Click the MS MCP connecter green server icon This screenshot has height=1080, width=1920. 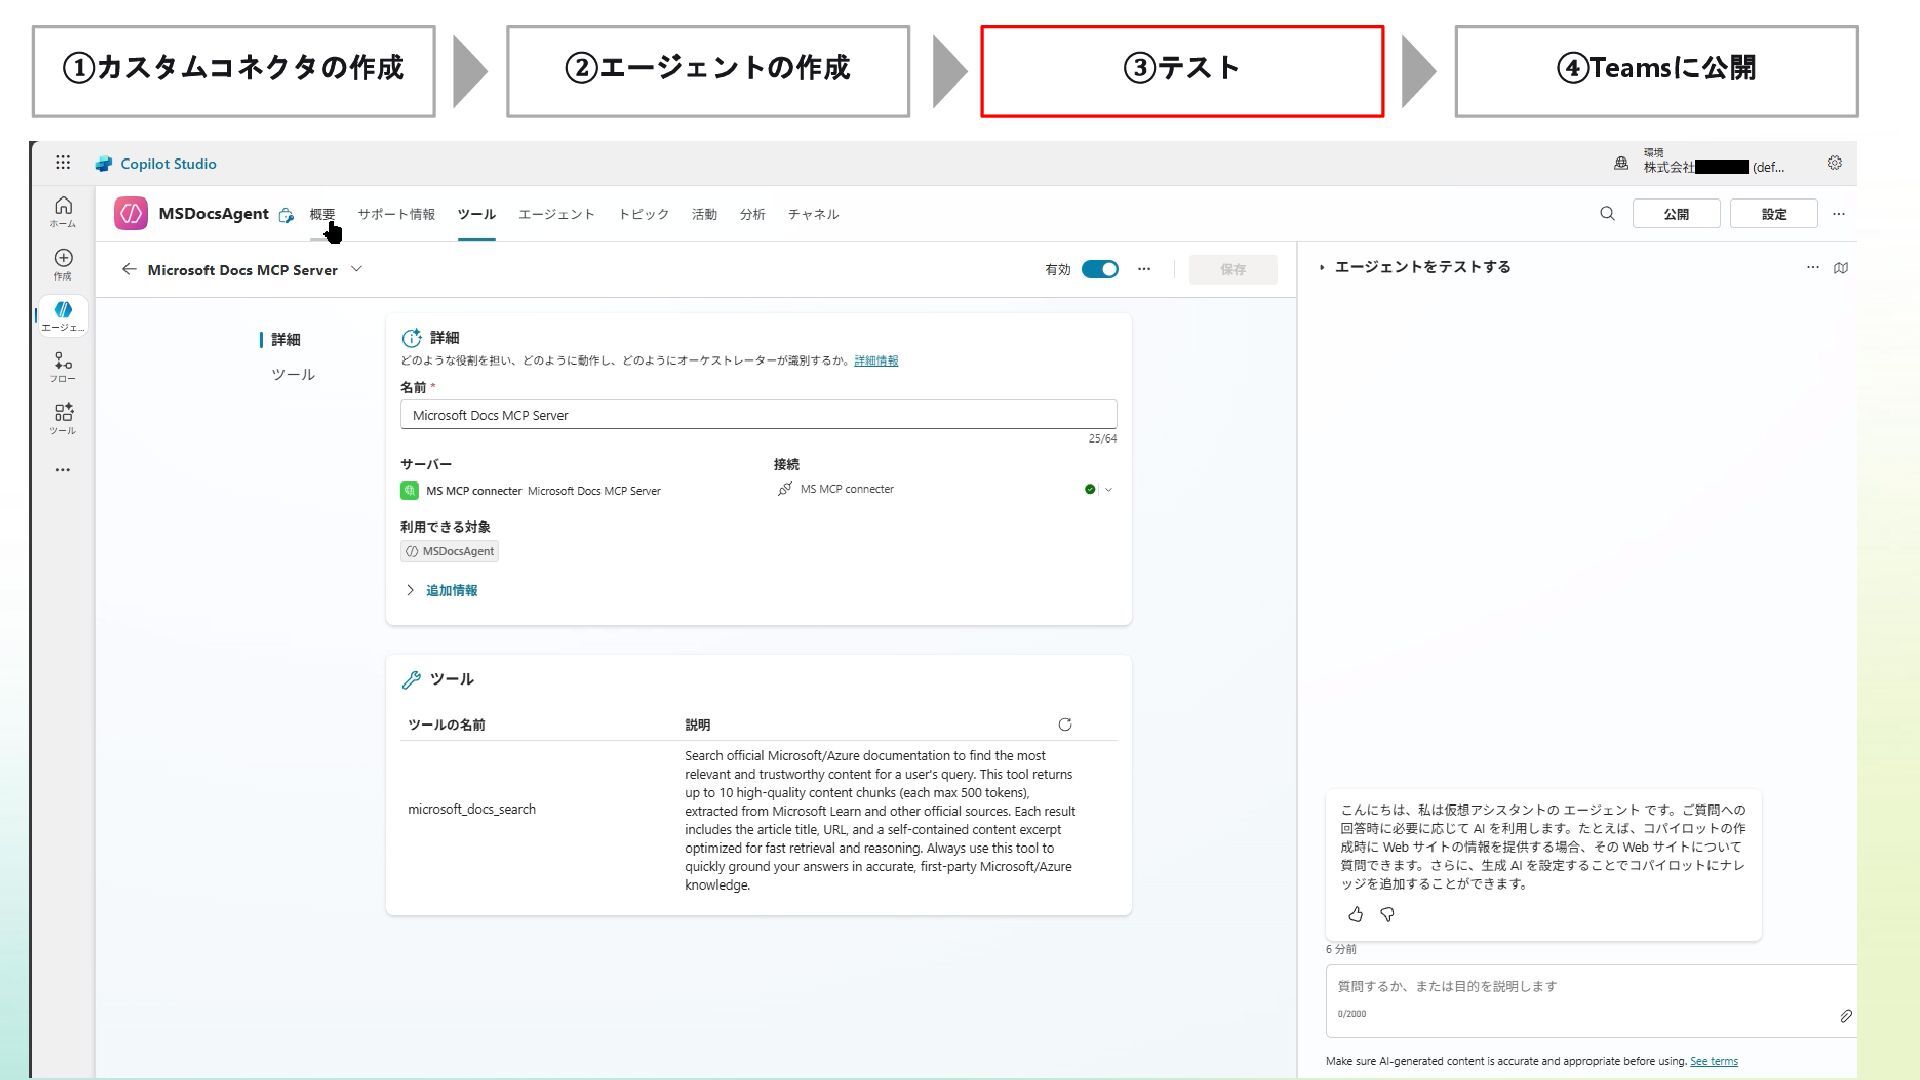[409, 490]
